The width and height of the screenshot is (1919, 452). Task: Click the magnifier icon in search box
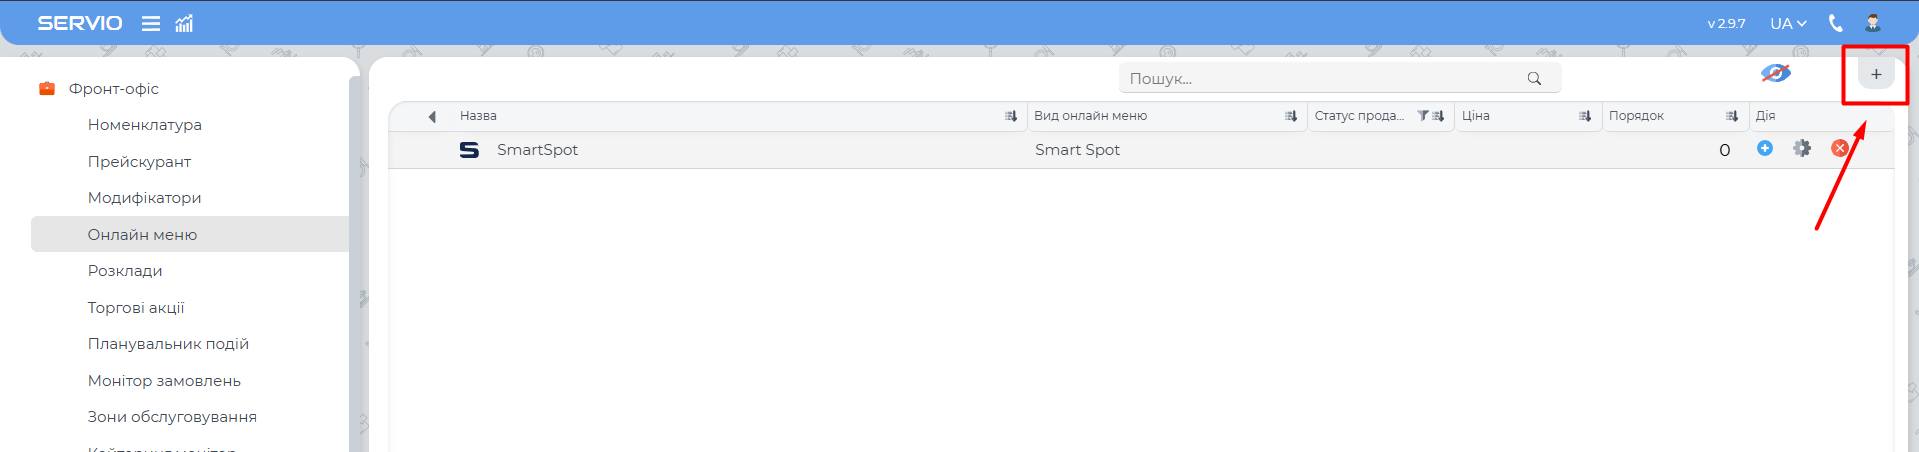[1534, 79]
